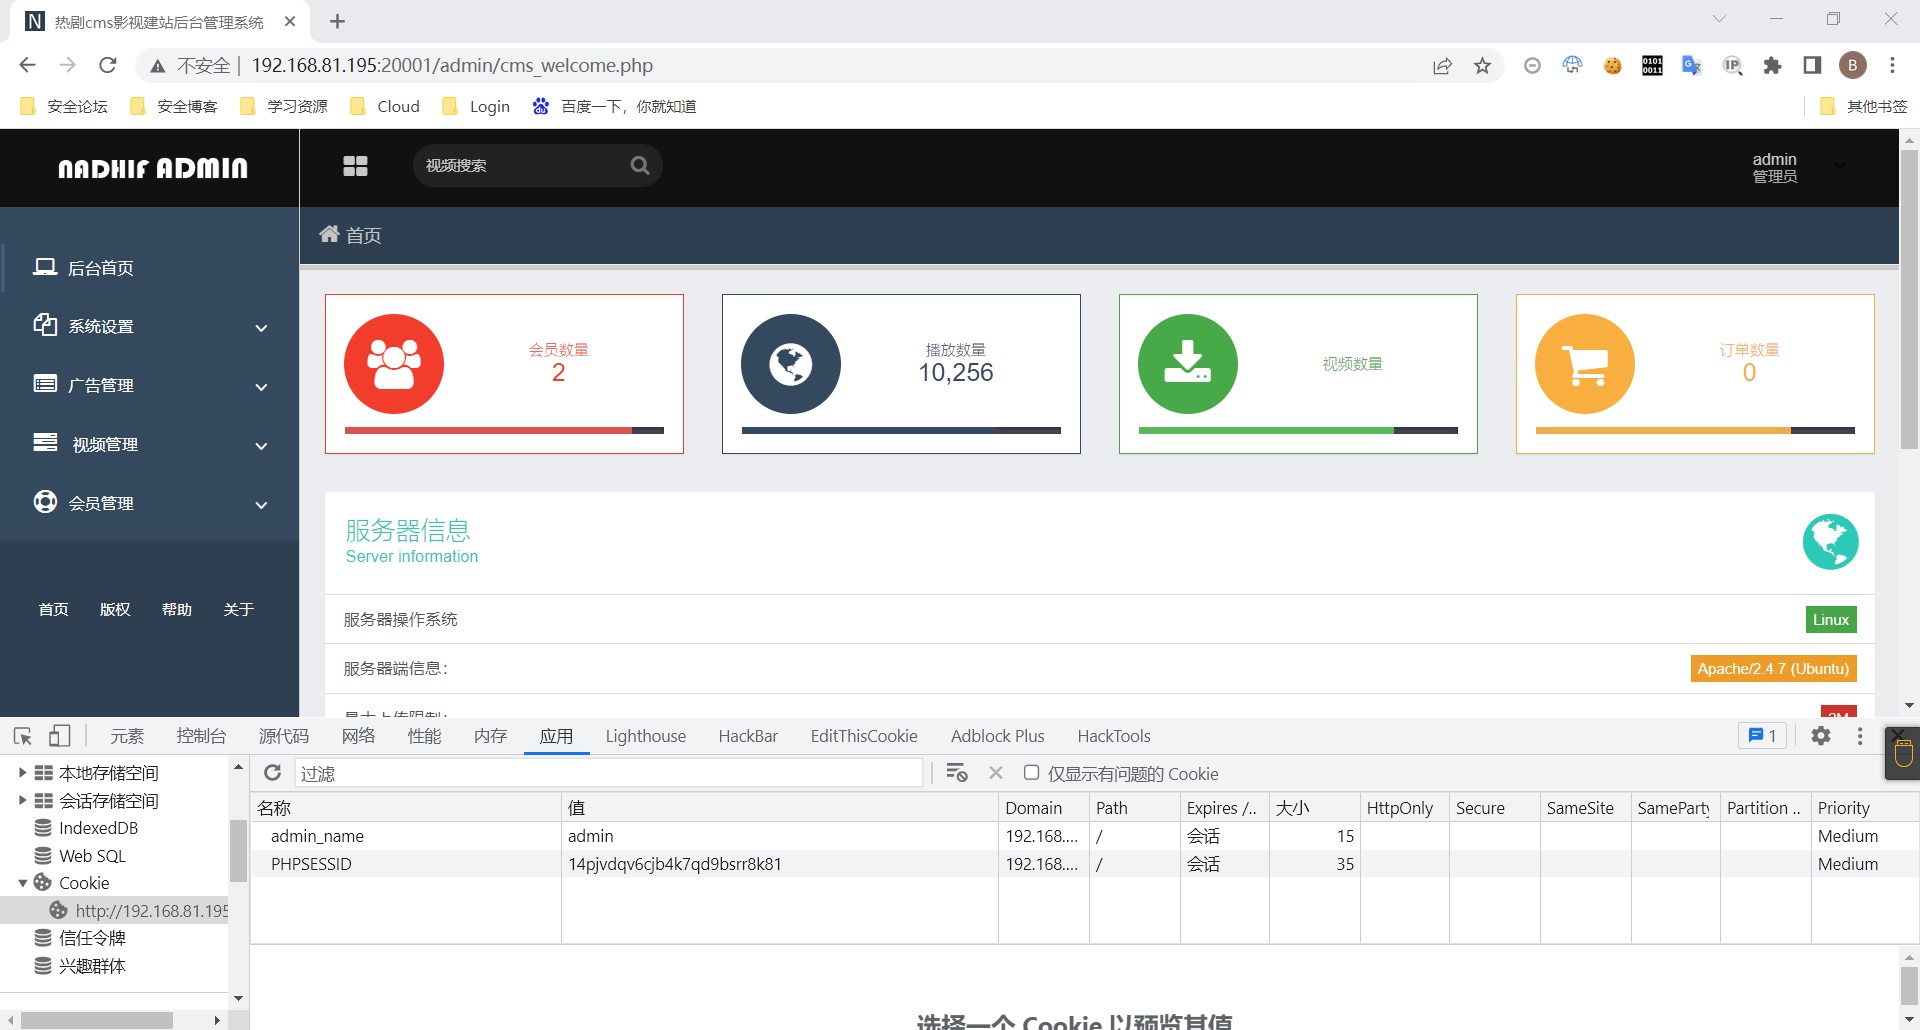Switch to HackBar DevTools tab
The image size is (1920, 1030).
pyautogui.click(x=748, y=736)
